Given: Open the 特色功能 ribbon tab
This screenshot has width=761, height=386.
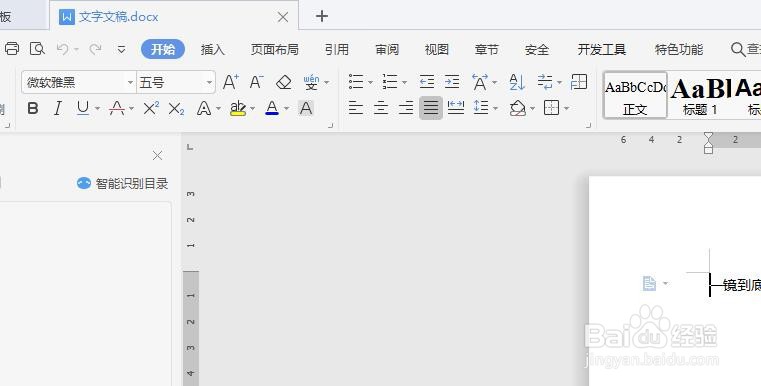Looking at the screenshot, I should [x=678, y=50].
